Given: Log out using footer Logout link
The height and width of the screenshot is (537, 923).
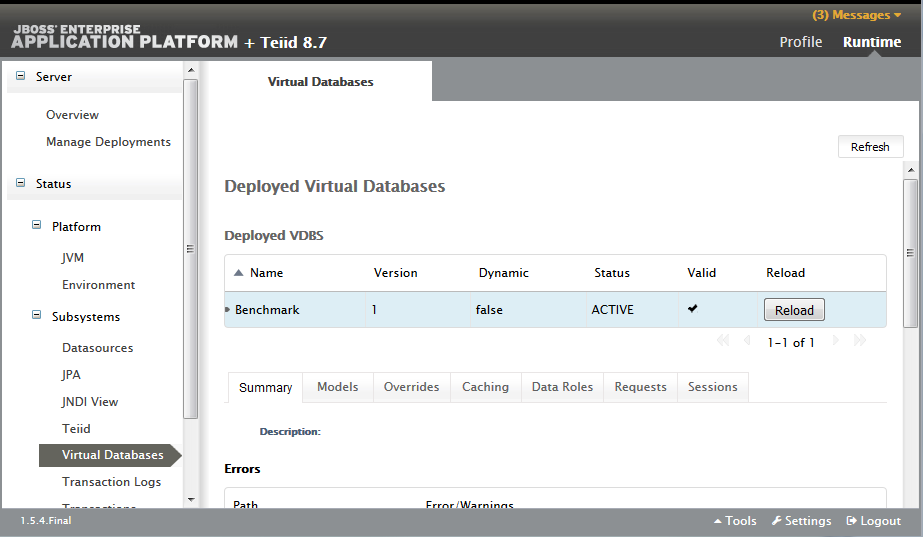Looking at the screenshot, I should [x=874, y=521].
